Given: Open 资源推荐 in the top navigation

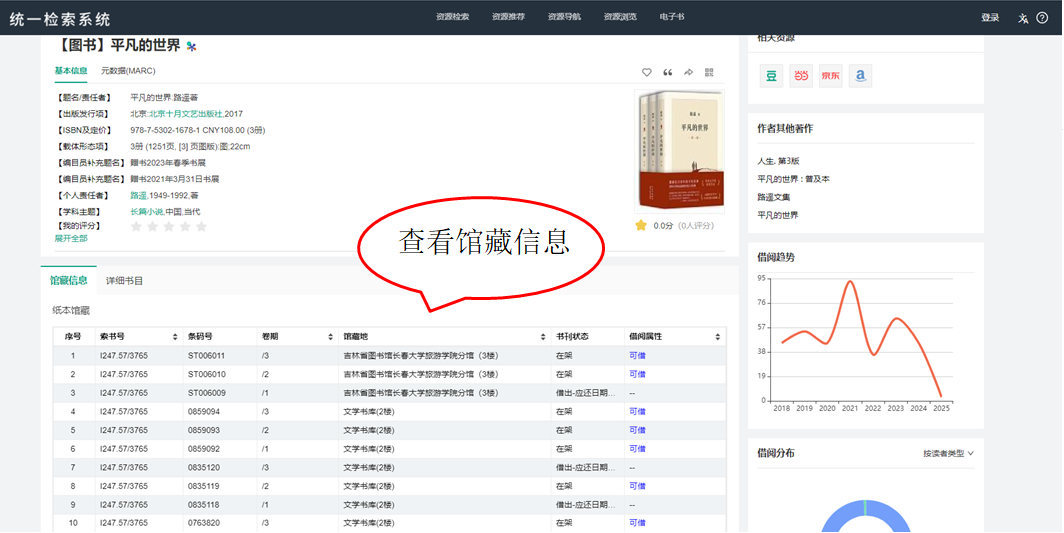Looking at the screenshot, I should coord(508,17).
